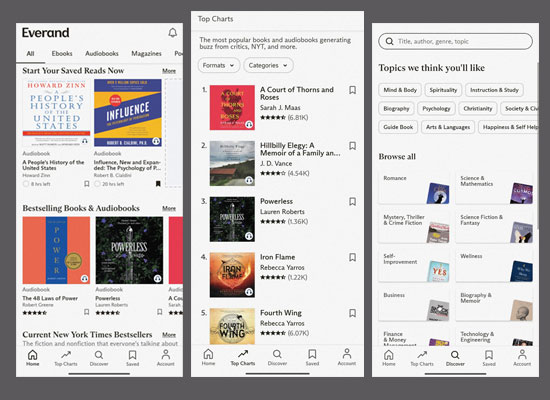The height and width of the screenshot is (400, 550).
Task: Go Home from the Top Charts screen nav
Action: pos(208,357)
